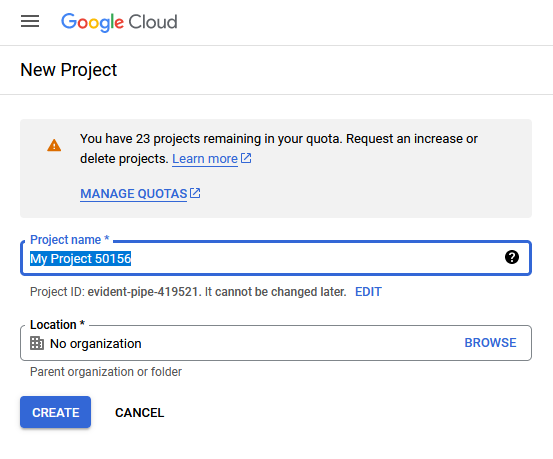This screenshot has width=553, height=459.
Task: Open the project name help tooltip icon
Action: [512, 257]
